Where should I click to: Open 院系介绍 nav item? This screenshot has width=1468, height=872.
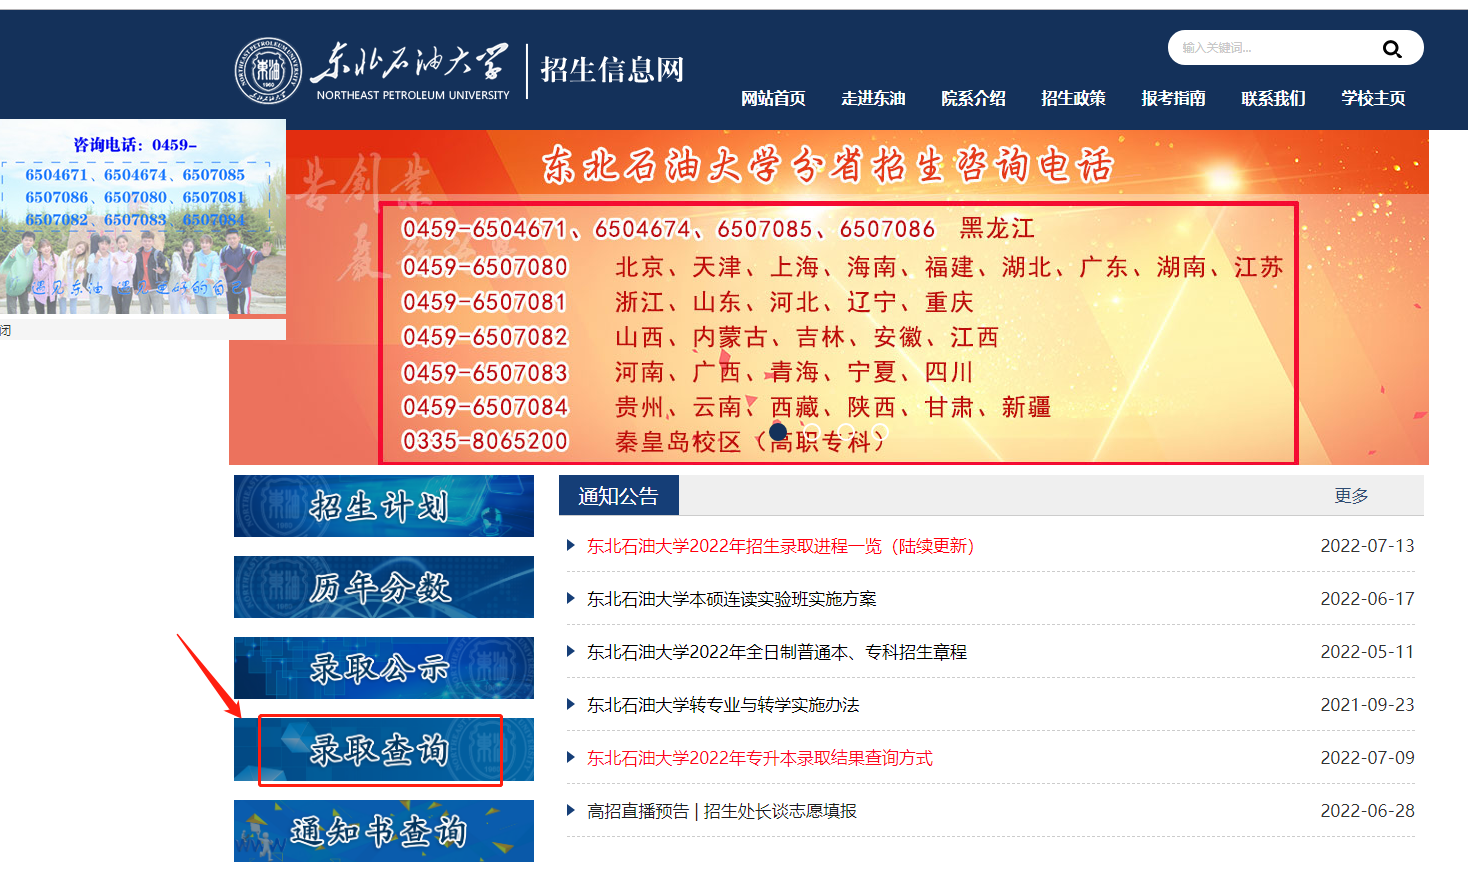pyautogui.click(x=973, y=98)
